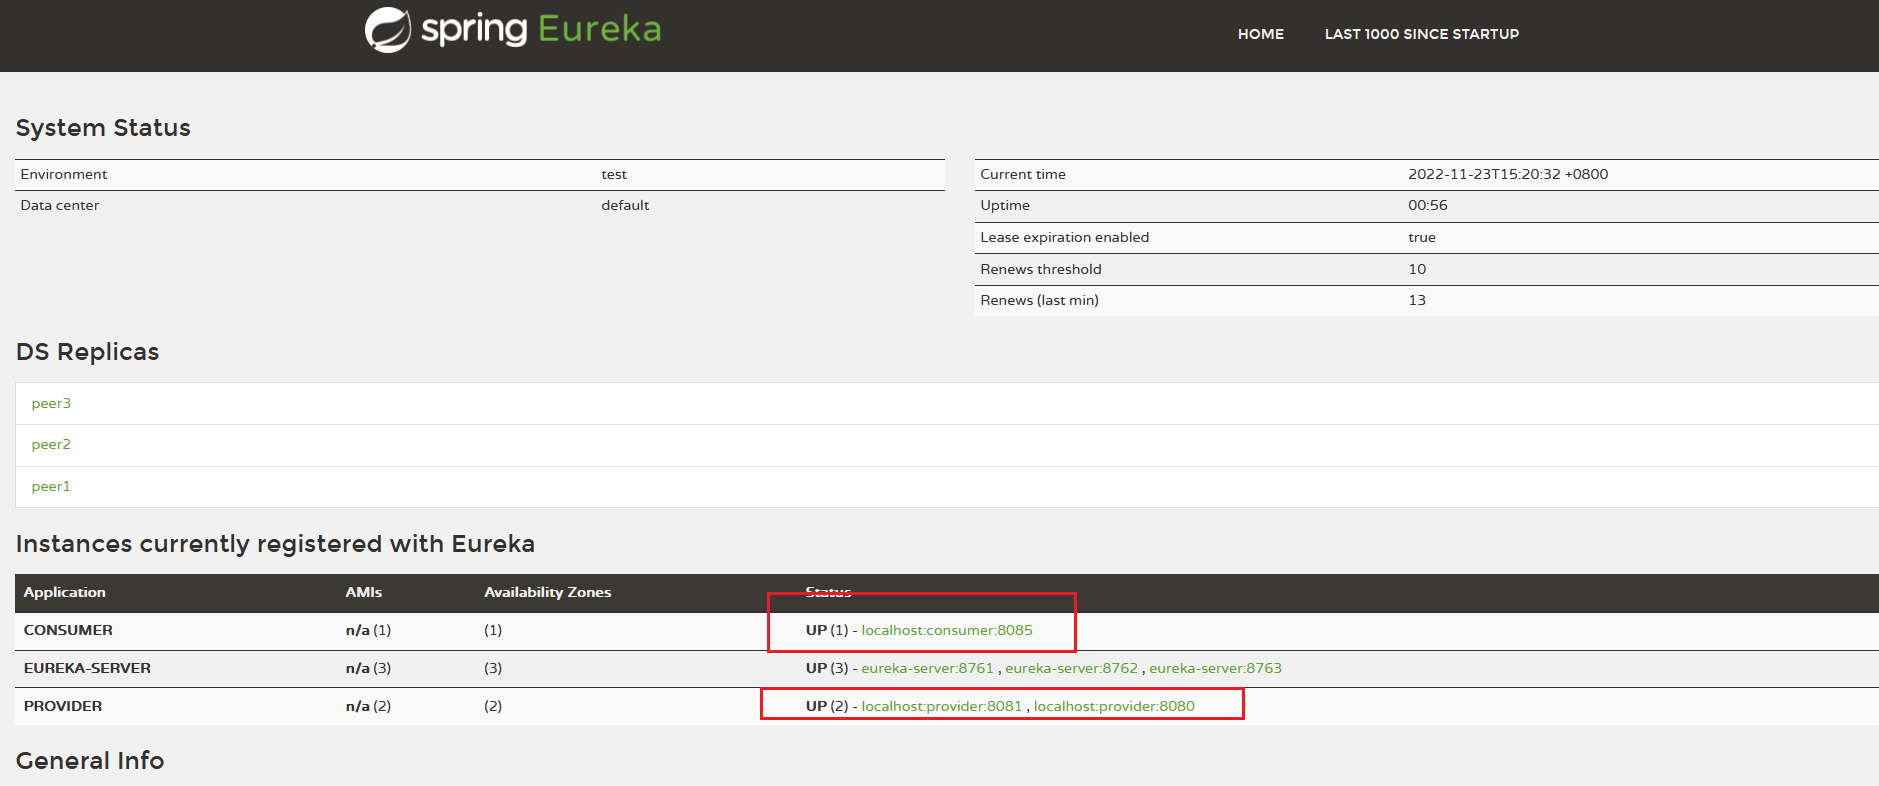Select the EUREKA-SERVER application name
The image size is (1879, 786).
point(87,668)
